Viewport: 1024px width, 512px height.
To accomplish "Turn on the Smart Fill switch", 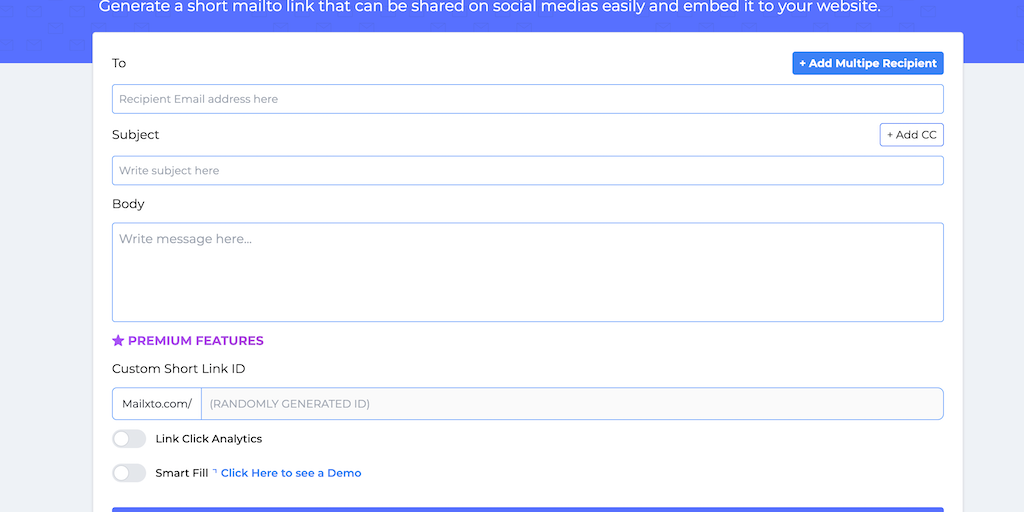I will pos(129,473).
